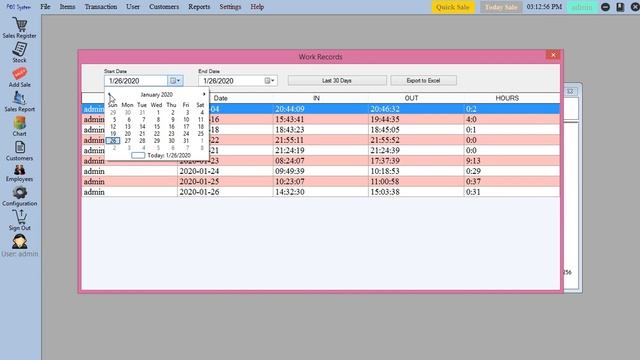The height and width of the screenshot is (360, 640).
Task: Open the Sales Register icon
Action: (x=19, y=25)
